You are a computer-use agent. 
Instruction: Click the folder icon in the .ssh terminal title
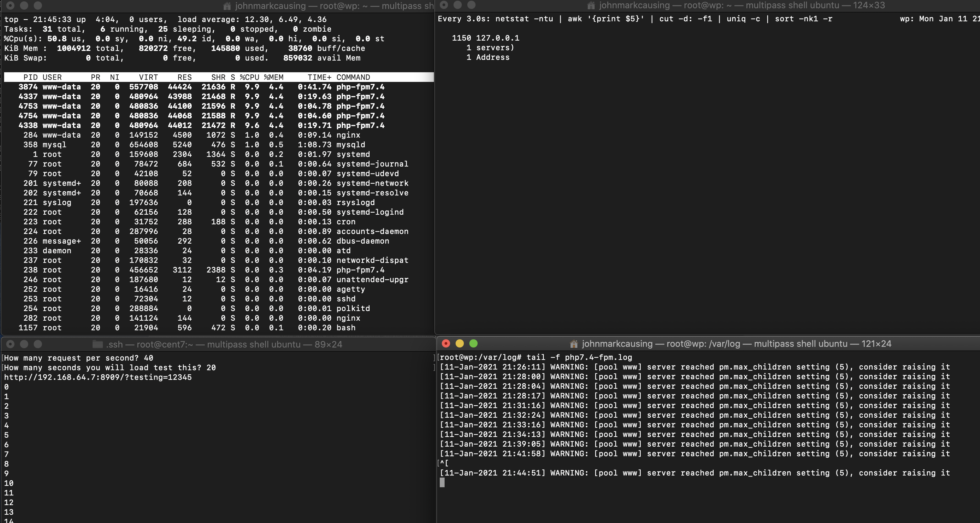tap(97, 344)
